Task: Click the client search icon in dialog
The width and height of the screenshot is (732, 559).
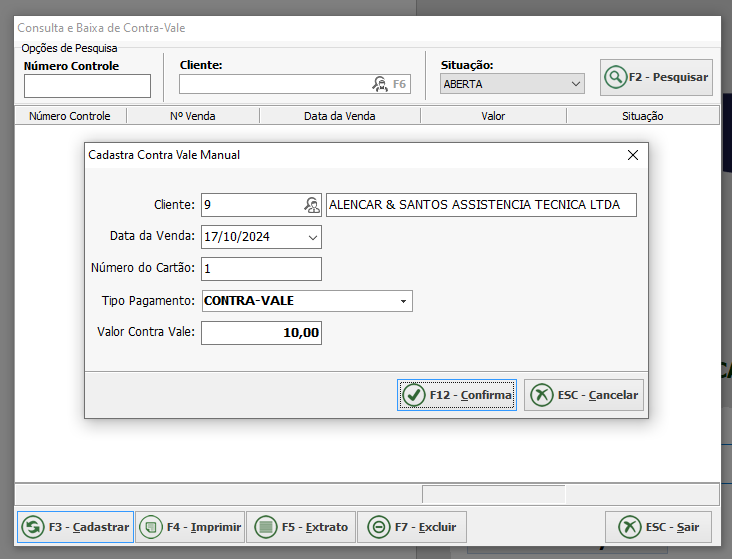Action: [312, 205]
